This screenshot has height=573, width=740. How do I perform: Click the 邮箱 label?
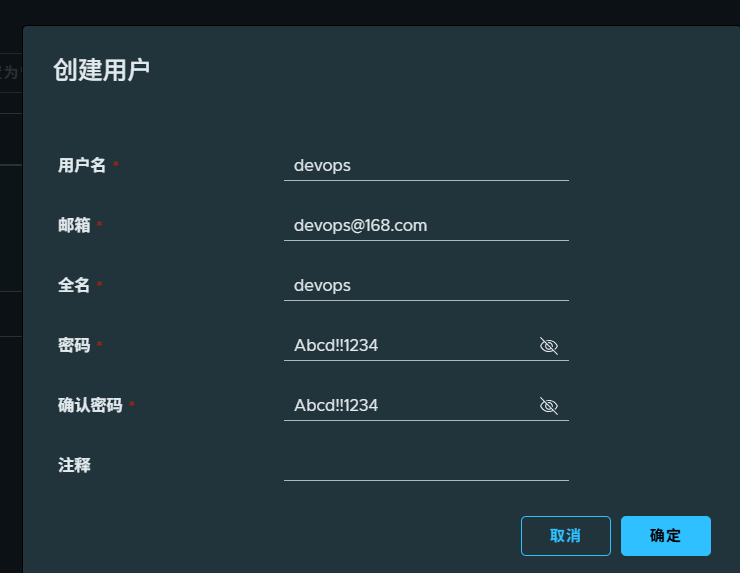[74, 225]
